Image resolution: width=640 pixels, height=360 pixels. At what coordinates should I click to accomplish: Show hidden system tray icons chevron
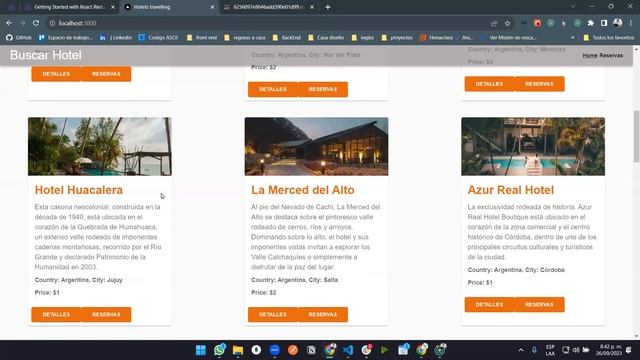(x=521, y=350)
